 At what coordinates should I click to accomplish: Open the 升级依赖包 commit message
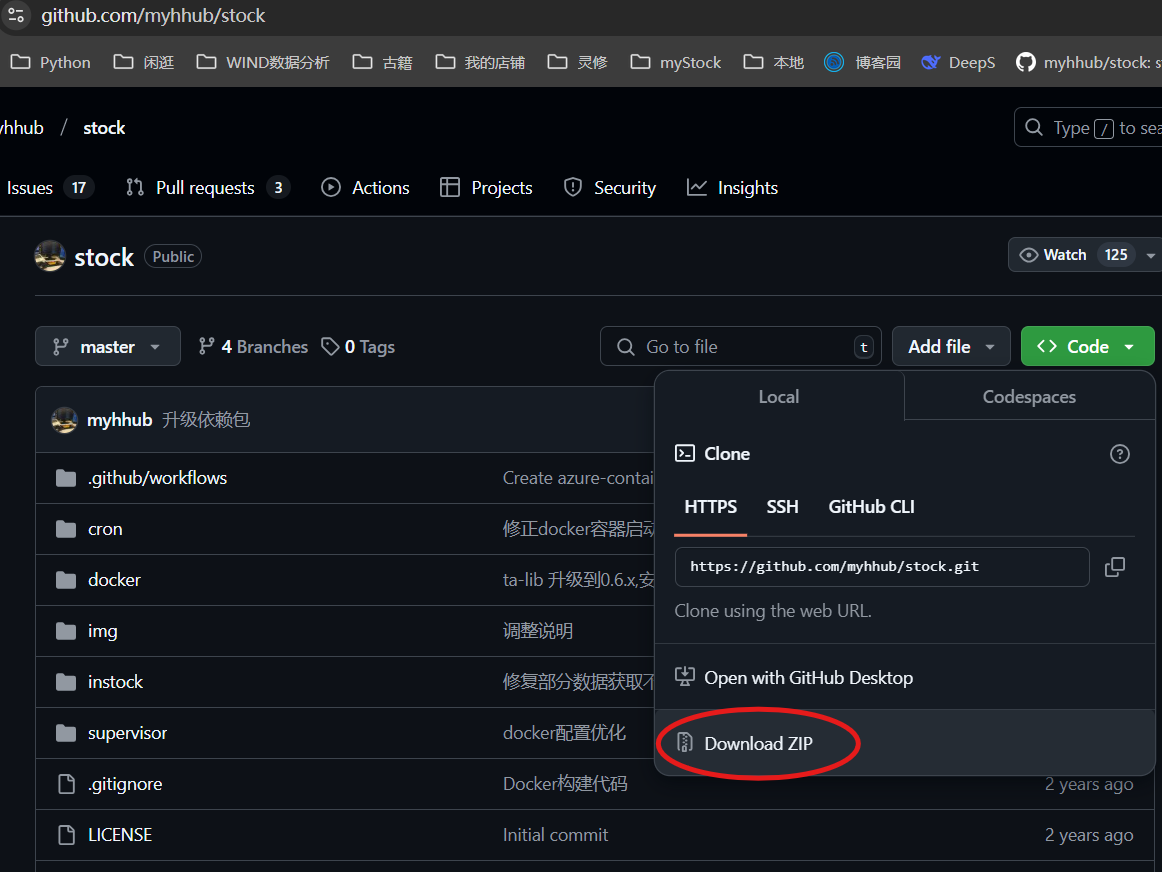coord(205,420)
